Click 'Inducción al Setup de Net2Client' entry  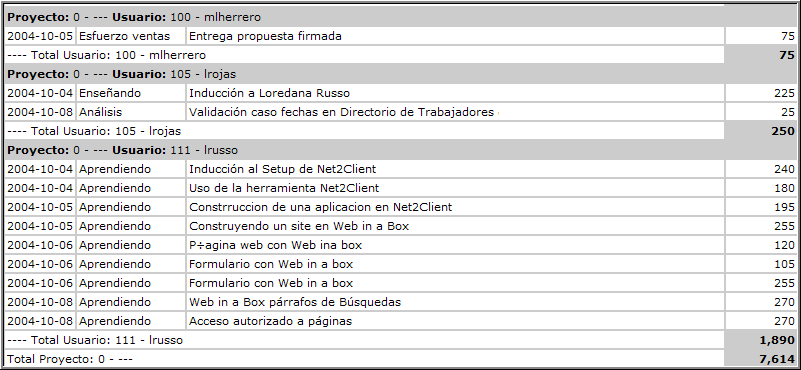point(455,169)
